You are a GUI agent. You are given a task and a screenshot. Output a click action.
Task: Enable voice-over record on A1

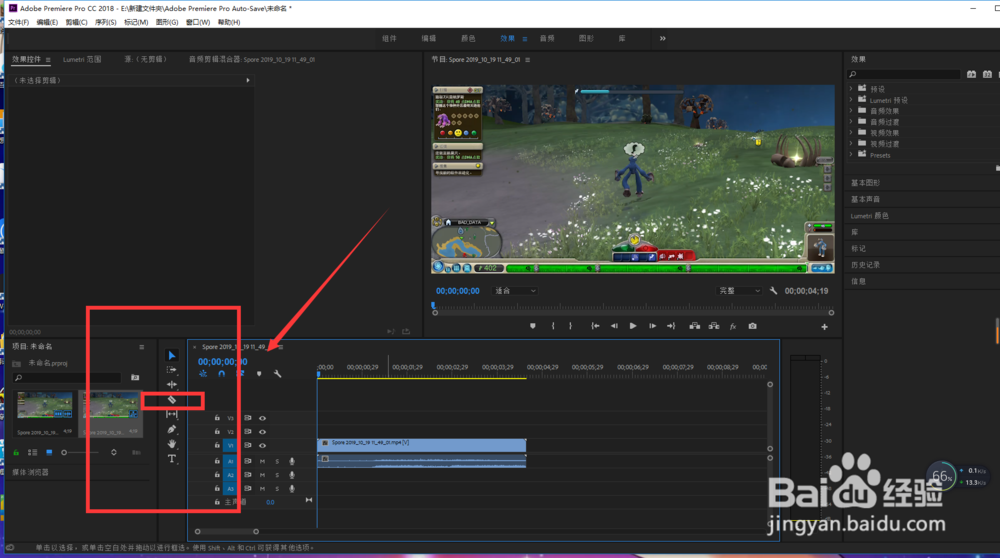point(292,461)
